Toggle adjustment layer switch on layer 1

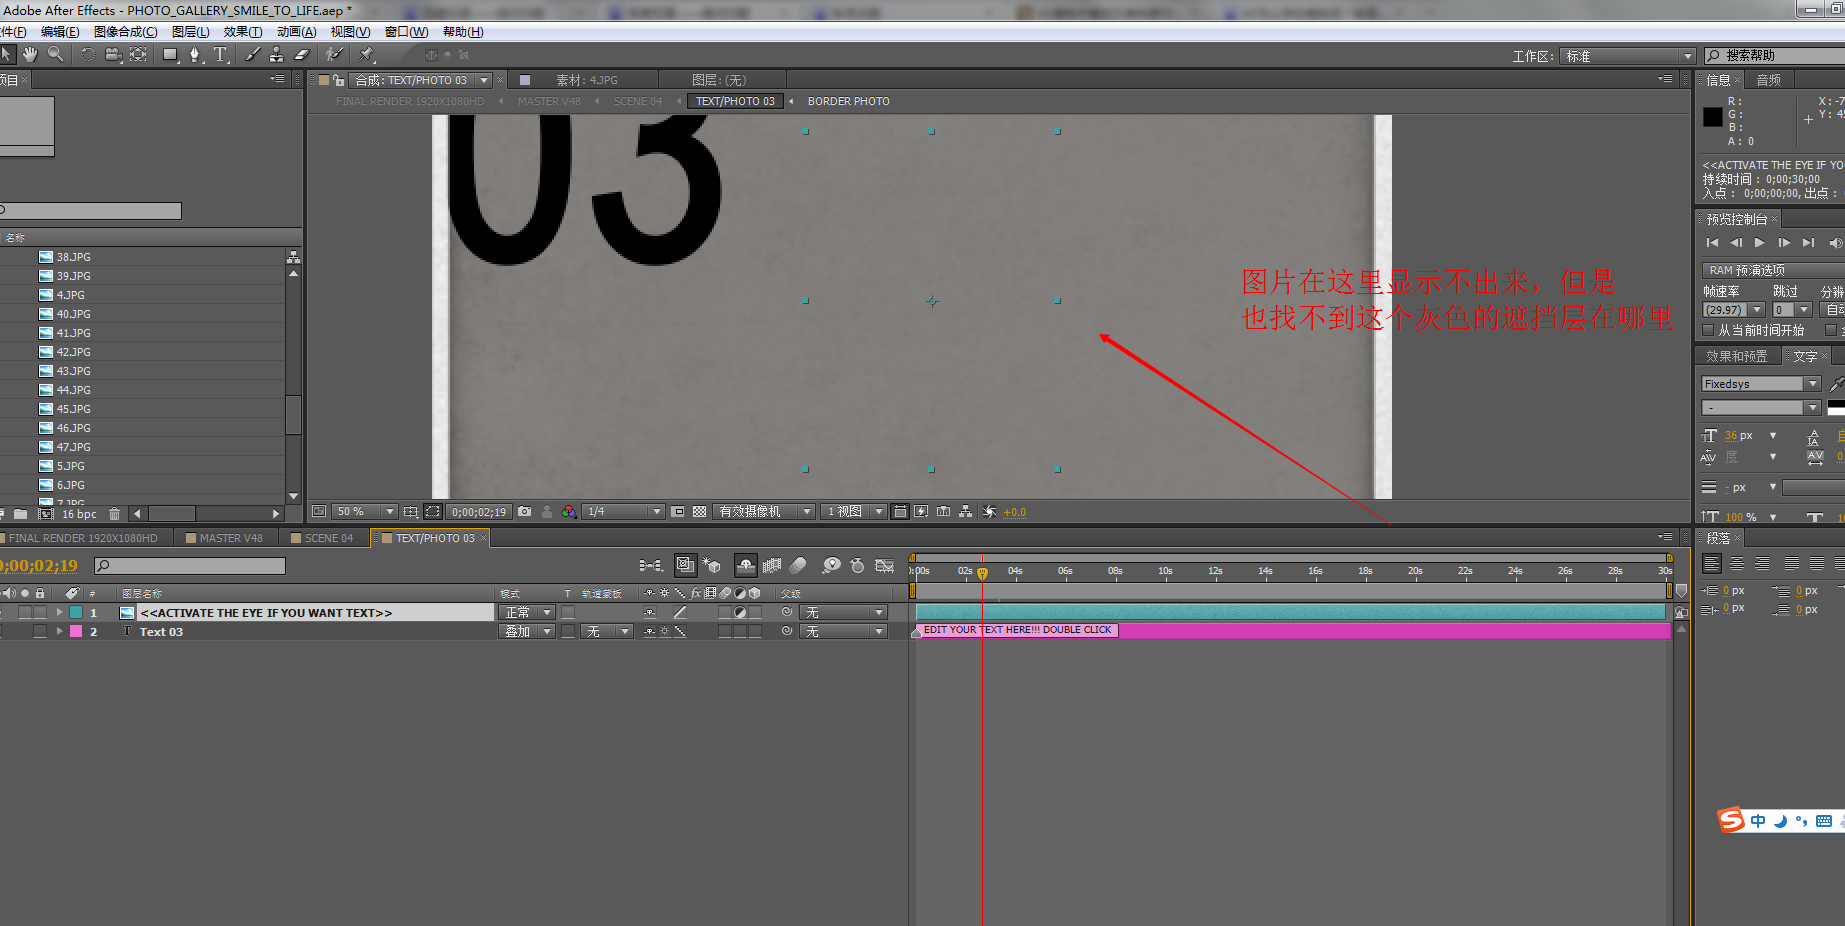pyautogui.click(x=740, y=612)
